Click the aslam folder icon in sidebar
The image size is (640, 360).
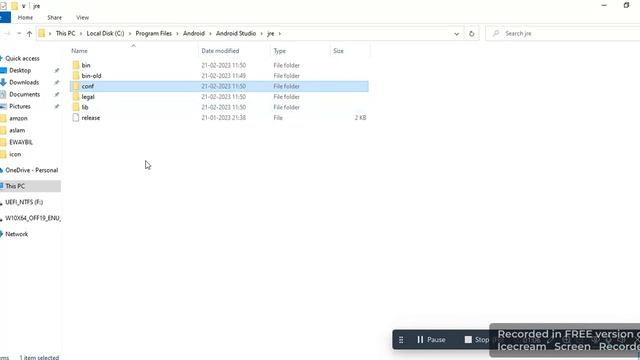point(3,130)
